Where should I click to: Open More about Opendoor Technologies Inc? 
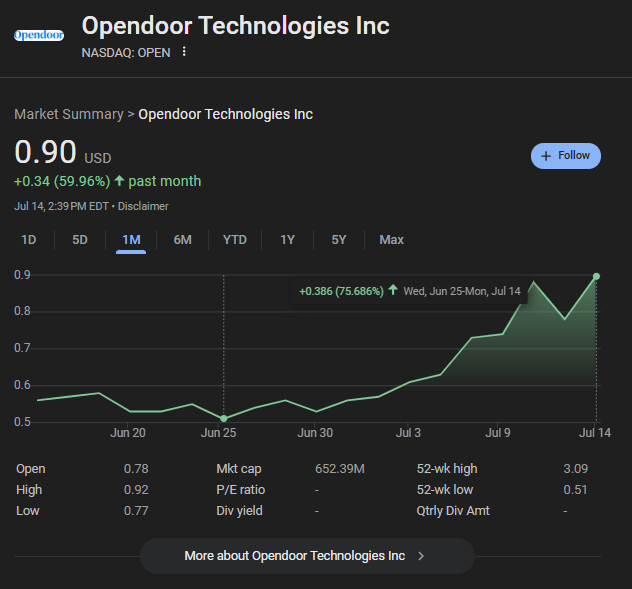click(307, 556)
